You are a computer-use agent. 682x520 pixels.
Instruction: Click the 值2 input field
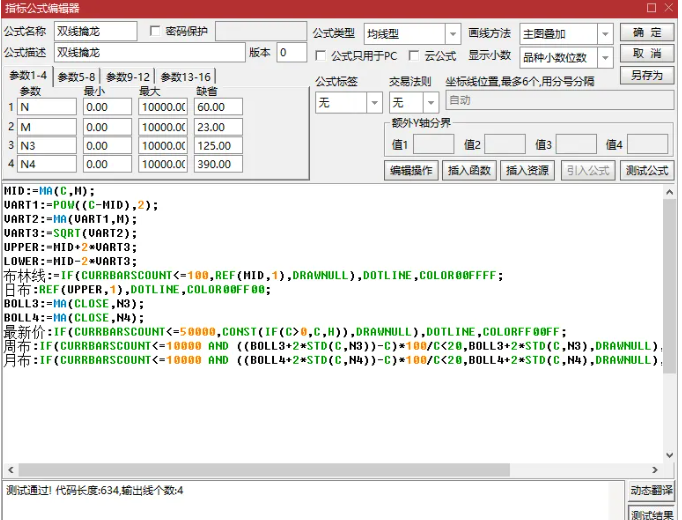(x=505, y=144)
